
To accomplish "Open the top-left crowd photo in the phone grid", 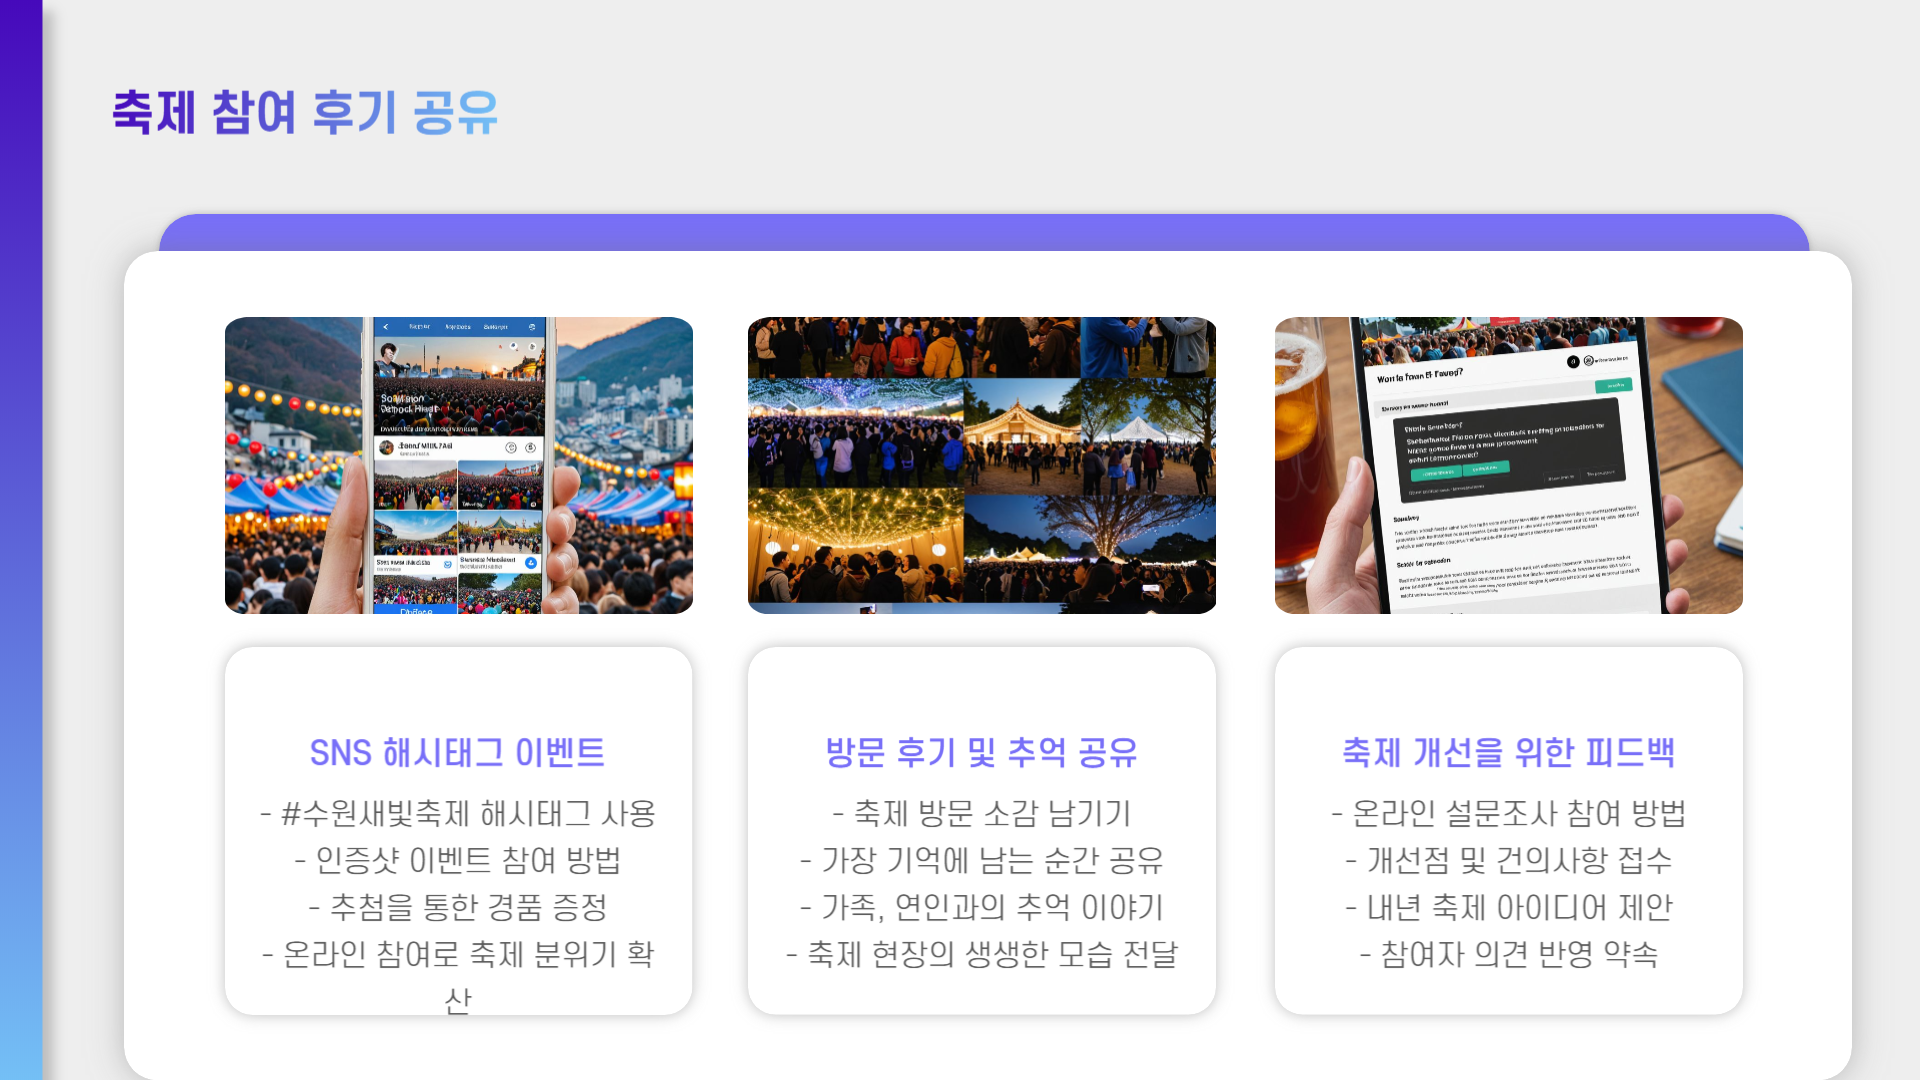I will pos(413,486).
